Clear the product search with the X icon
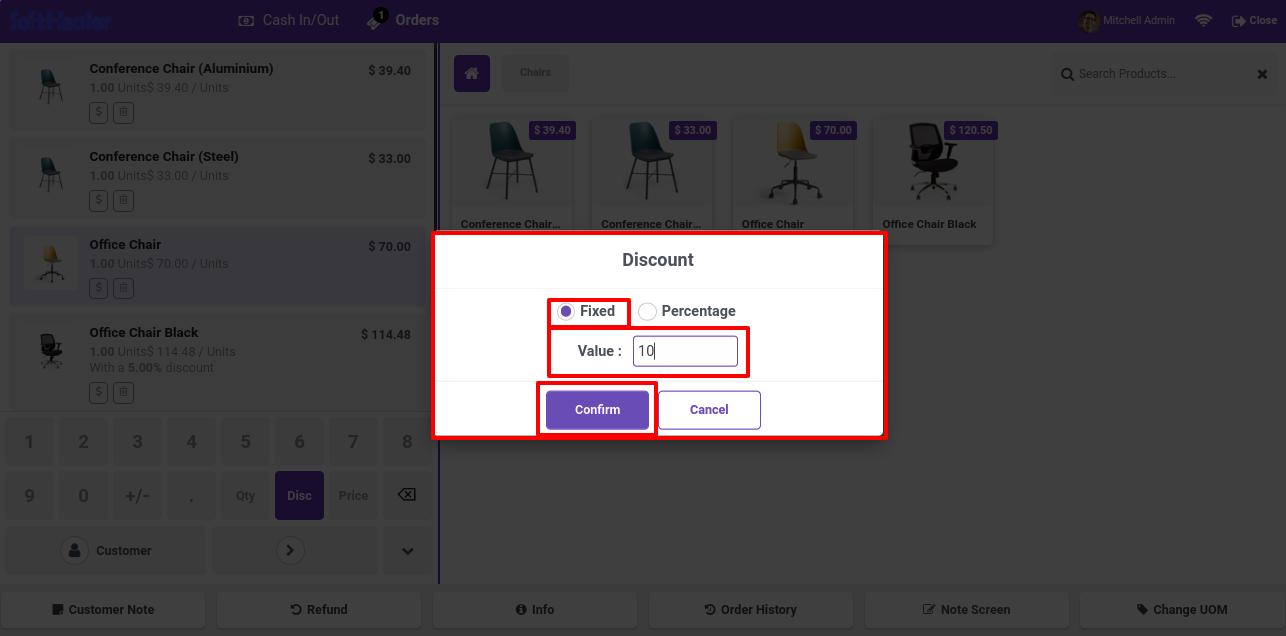Viewport: 1286px width, 636px height. 1262,74
